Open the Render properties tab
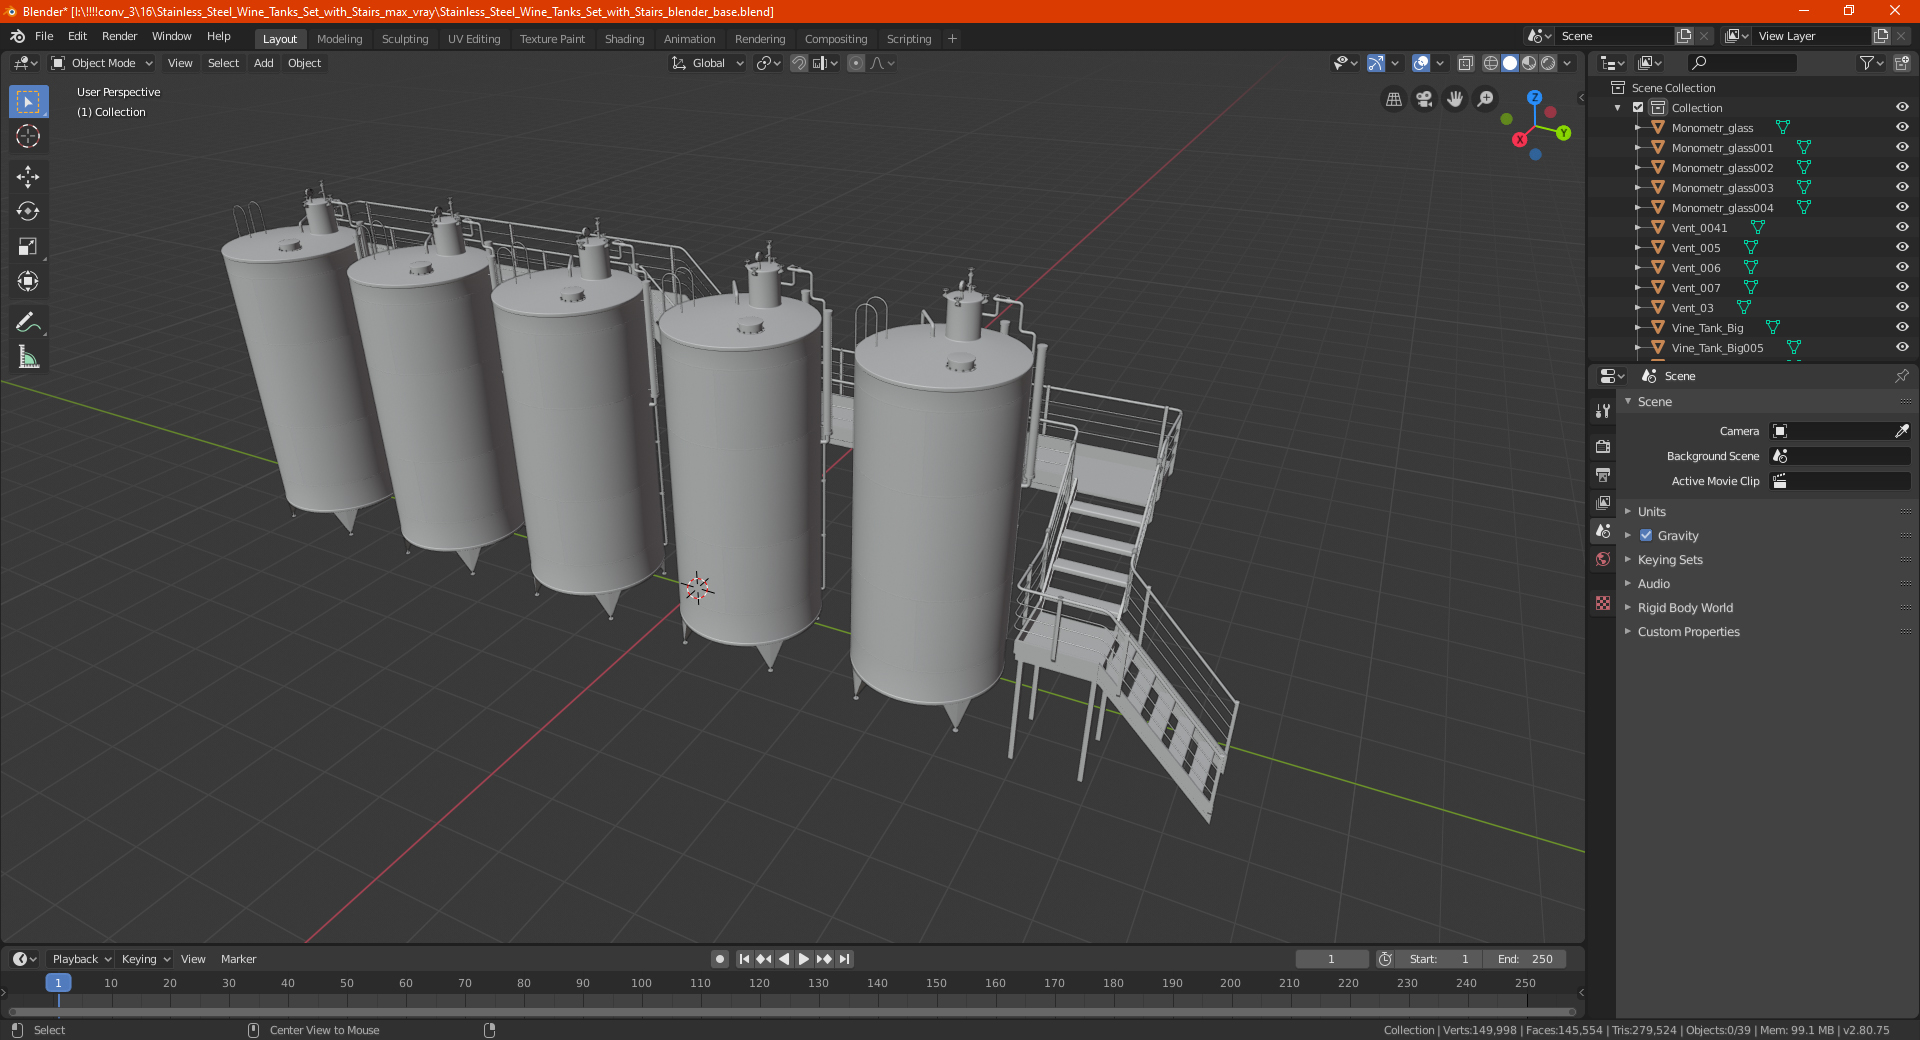 click(x=1603, y=446)
